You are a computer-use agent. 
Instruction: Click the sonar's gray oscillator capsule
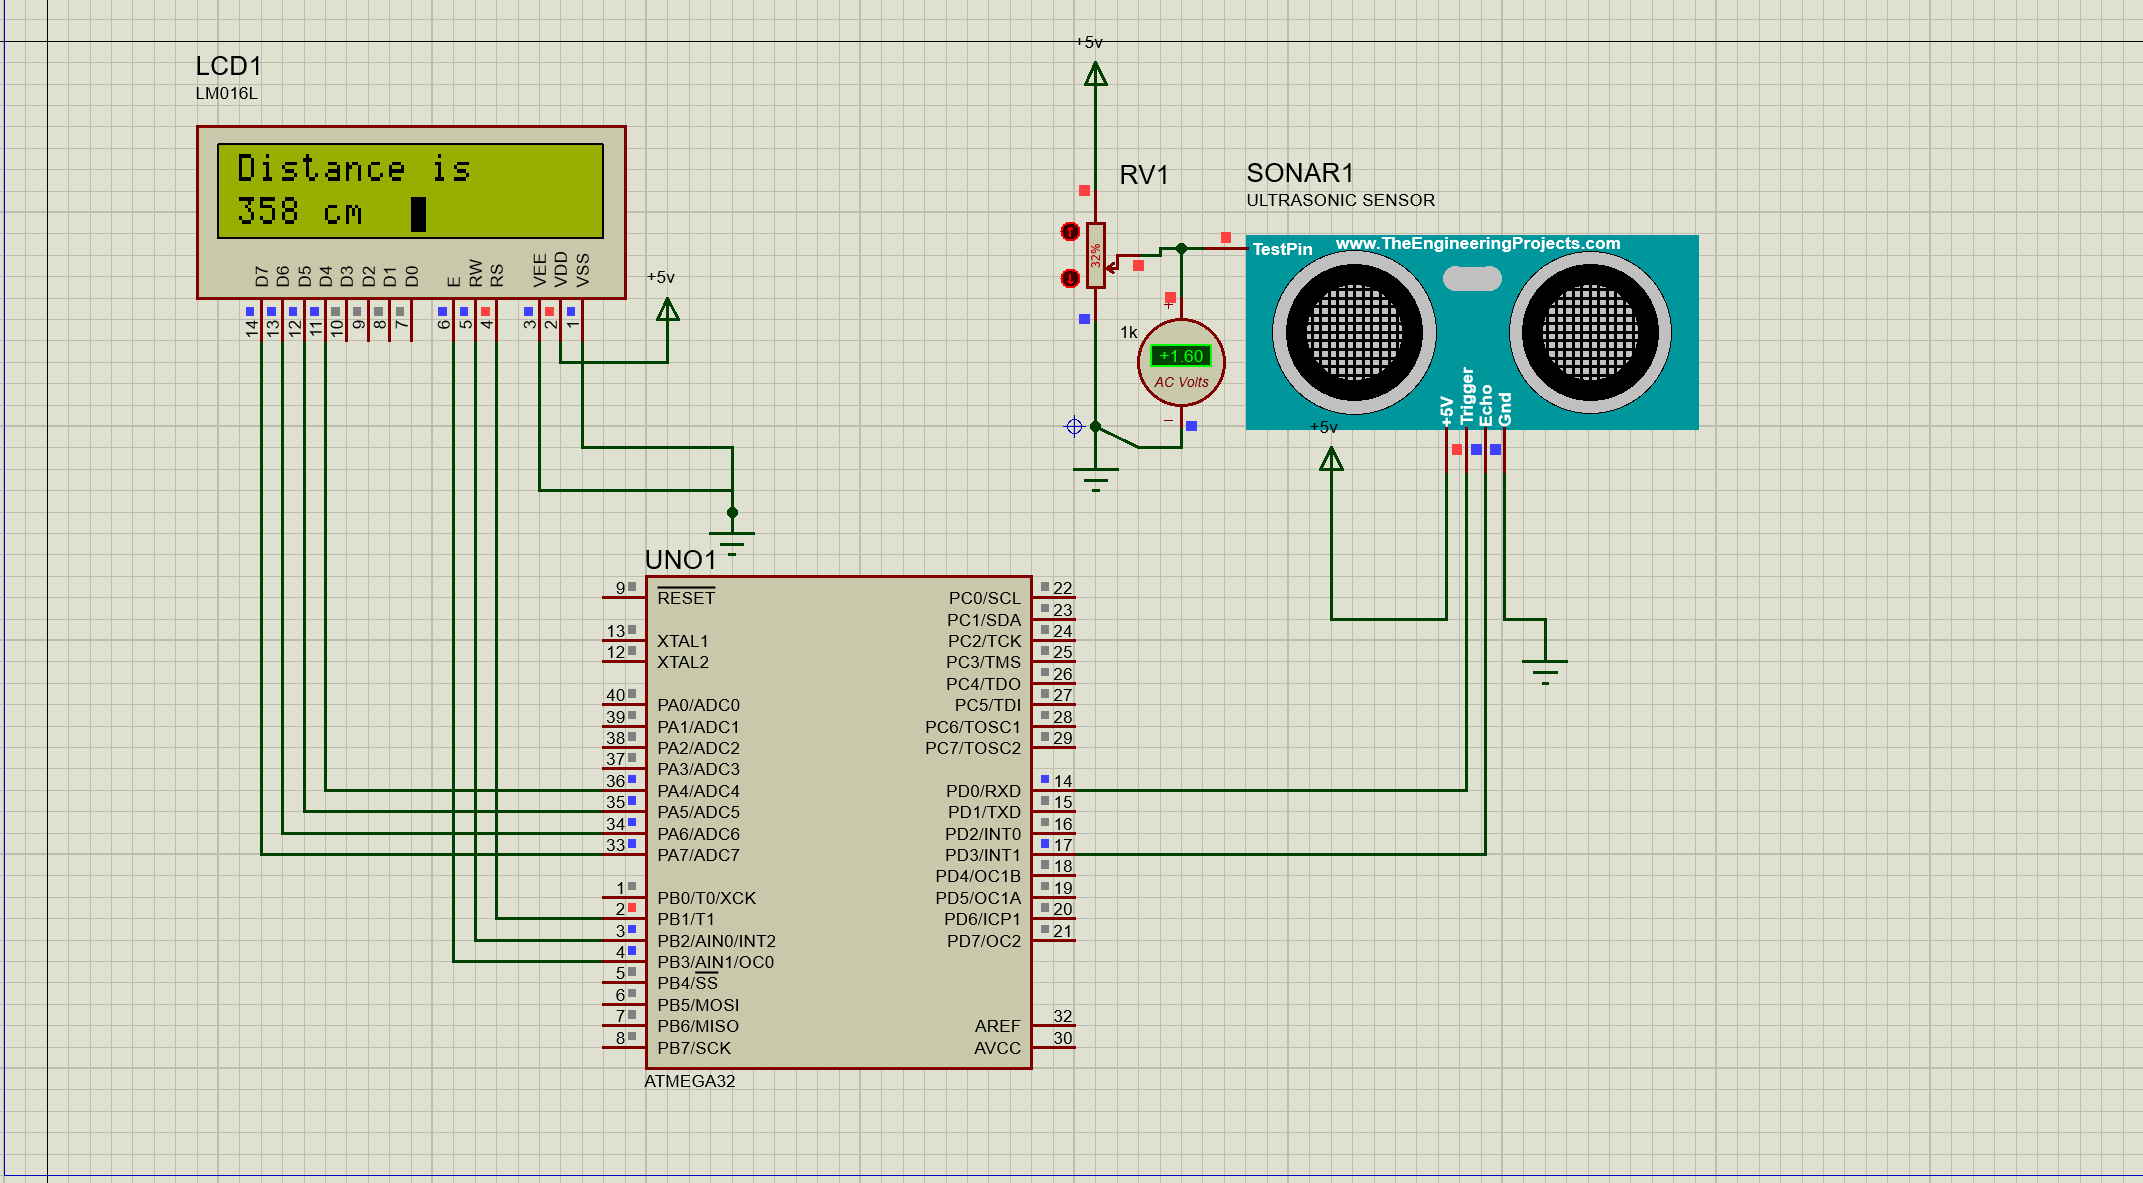click(x=1472, y=279)
